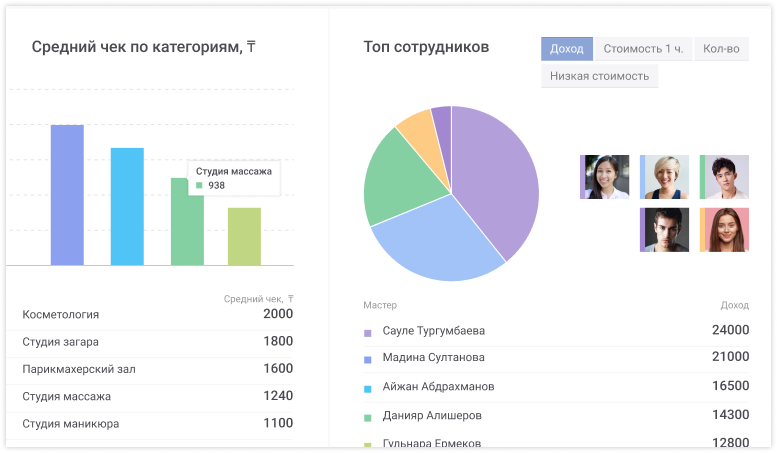The height and width of the screenshot is (453, 777).
Task: Click the green legend marker beside Данияр Алишеров
Action: point(368,416)
